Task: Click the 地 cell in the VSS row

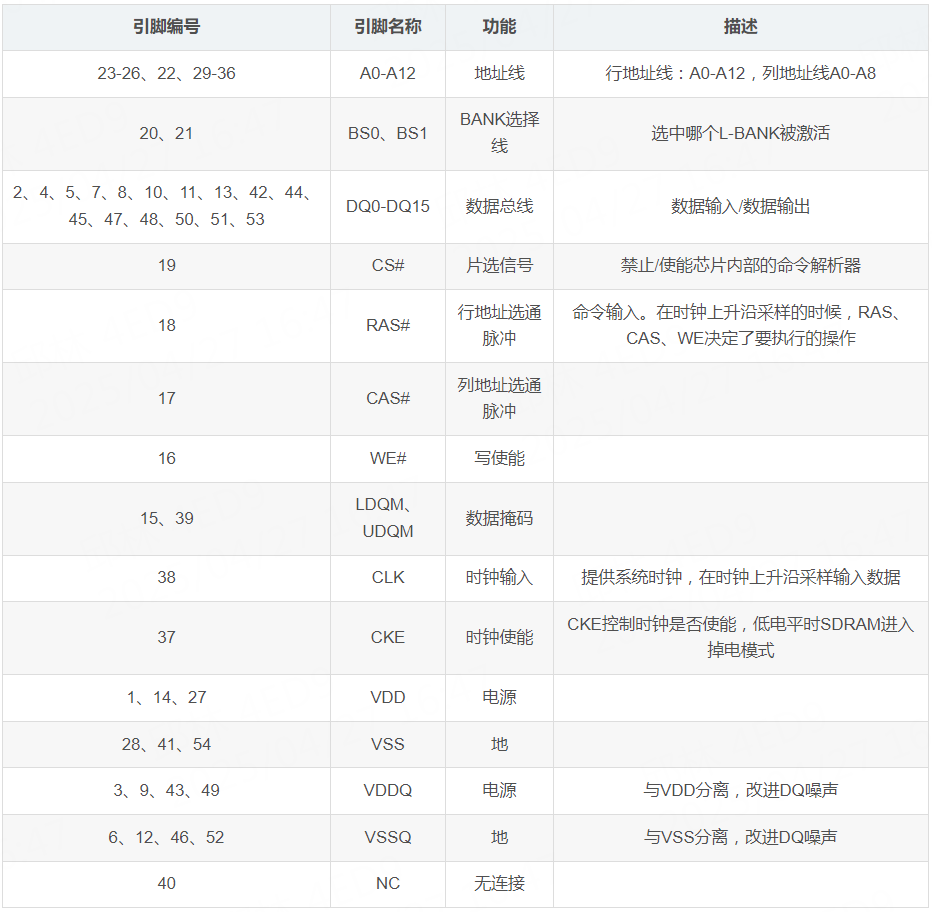Action: [499, 744]
